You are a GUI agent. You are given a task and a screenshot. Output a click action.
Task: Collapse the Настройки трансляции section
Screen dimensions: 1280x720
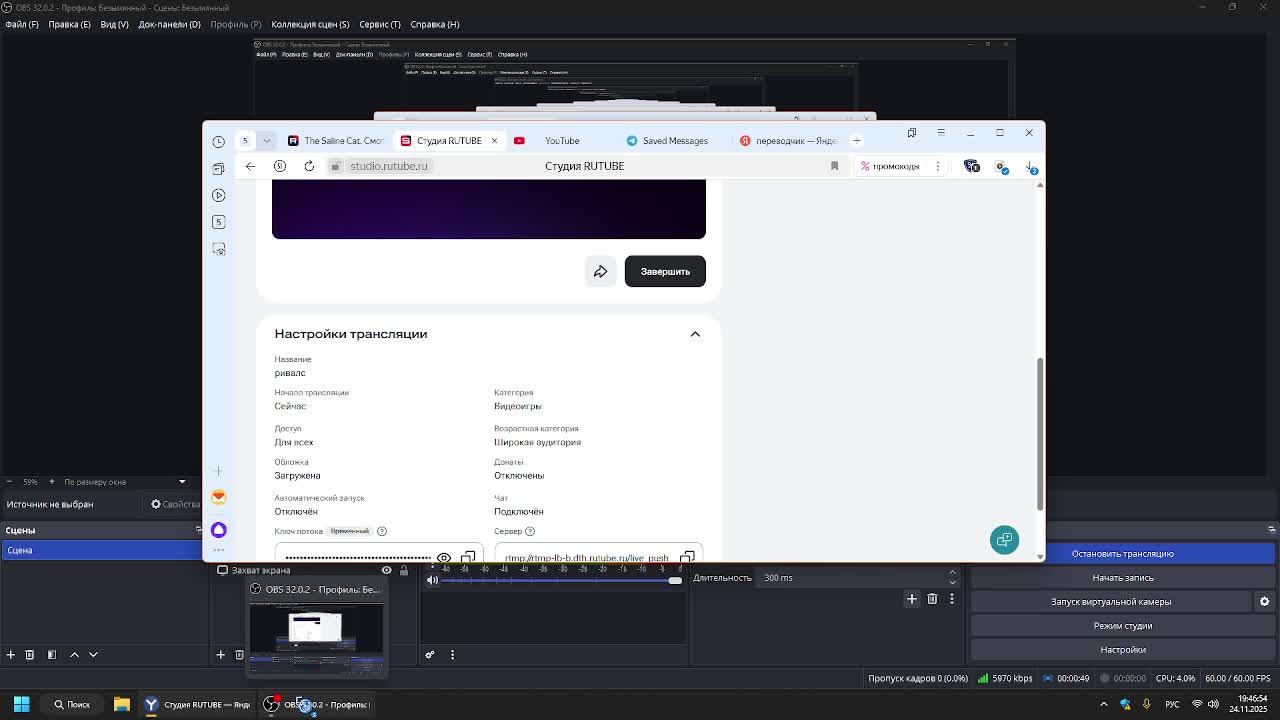click(695, 334)
